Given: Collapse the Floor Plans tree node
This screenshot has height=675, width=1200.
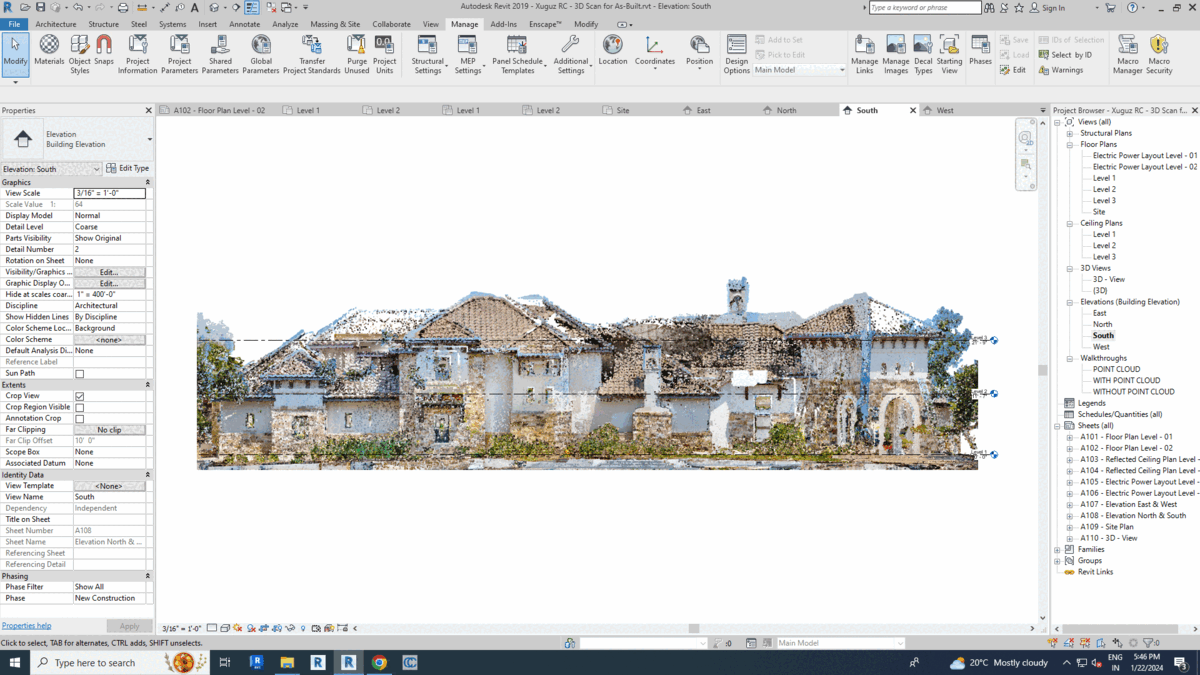Looking at the screenshot, I should [1069, 145].
